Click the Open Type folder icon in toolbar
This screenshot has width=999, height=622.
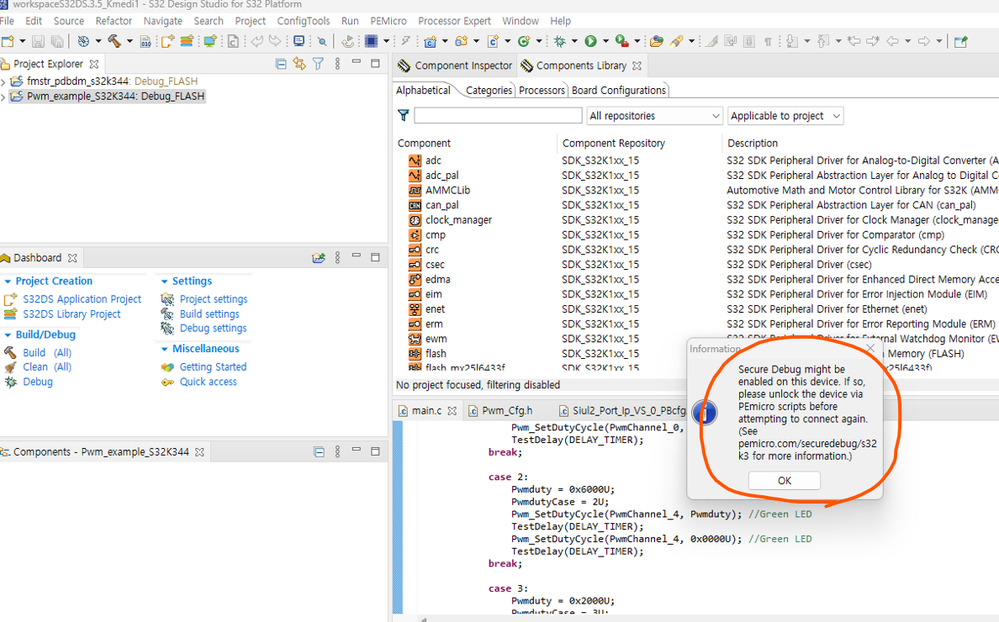click(656, 41)
